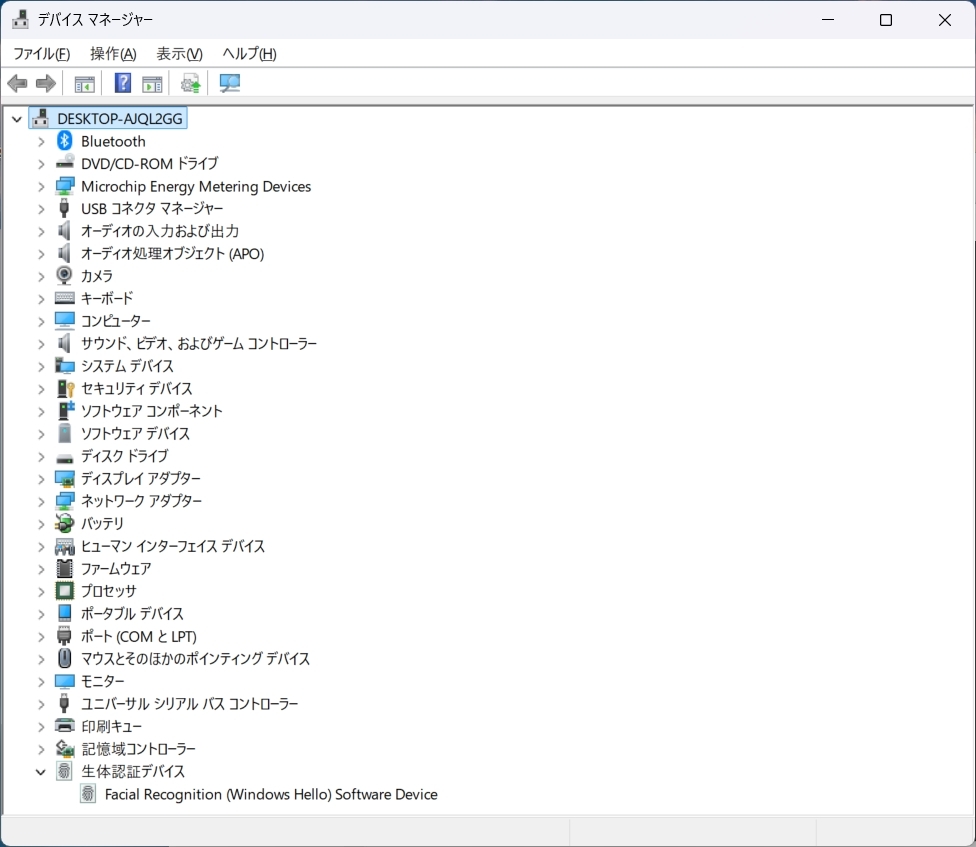Click the カメラ webcam icon
The width and height of the screenshot is (976, 847).
point(65,276)
